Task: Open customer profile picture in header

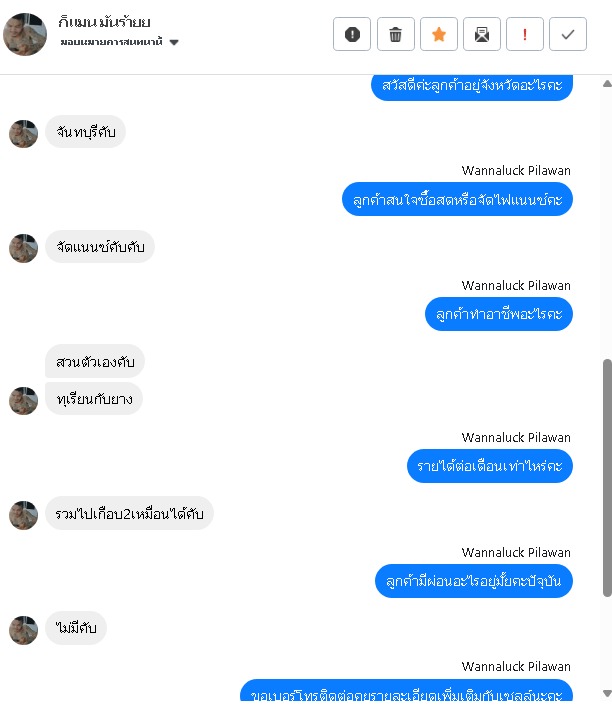Action: click(25, 34)
